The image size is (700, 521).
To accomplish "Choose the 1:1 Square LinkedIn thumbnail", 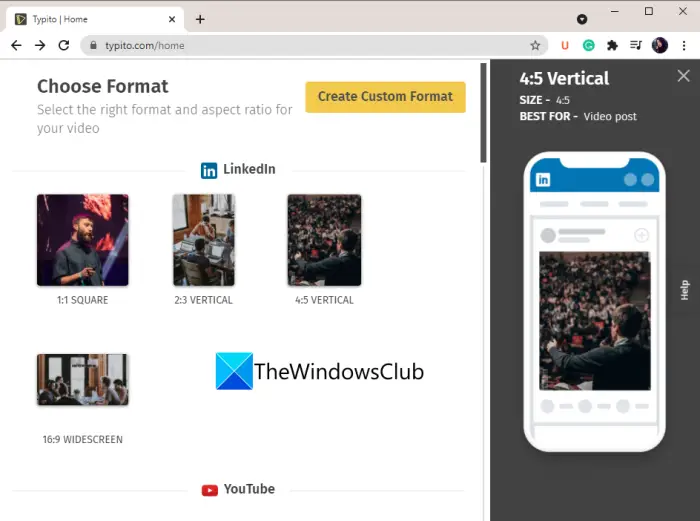I will [x=83, y=240].
